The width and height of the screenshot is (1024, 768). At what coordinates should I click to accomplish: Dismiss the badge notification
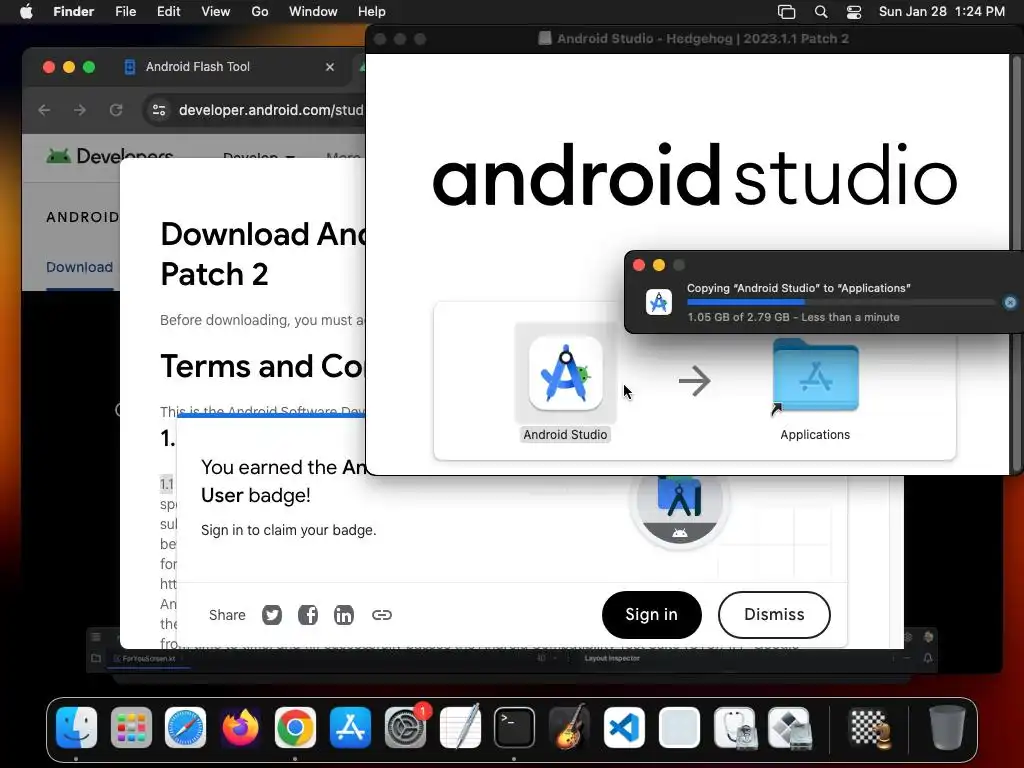tap(774, 615)
